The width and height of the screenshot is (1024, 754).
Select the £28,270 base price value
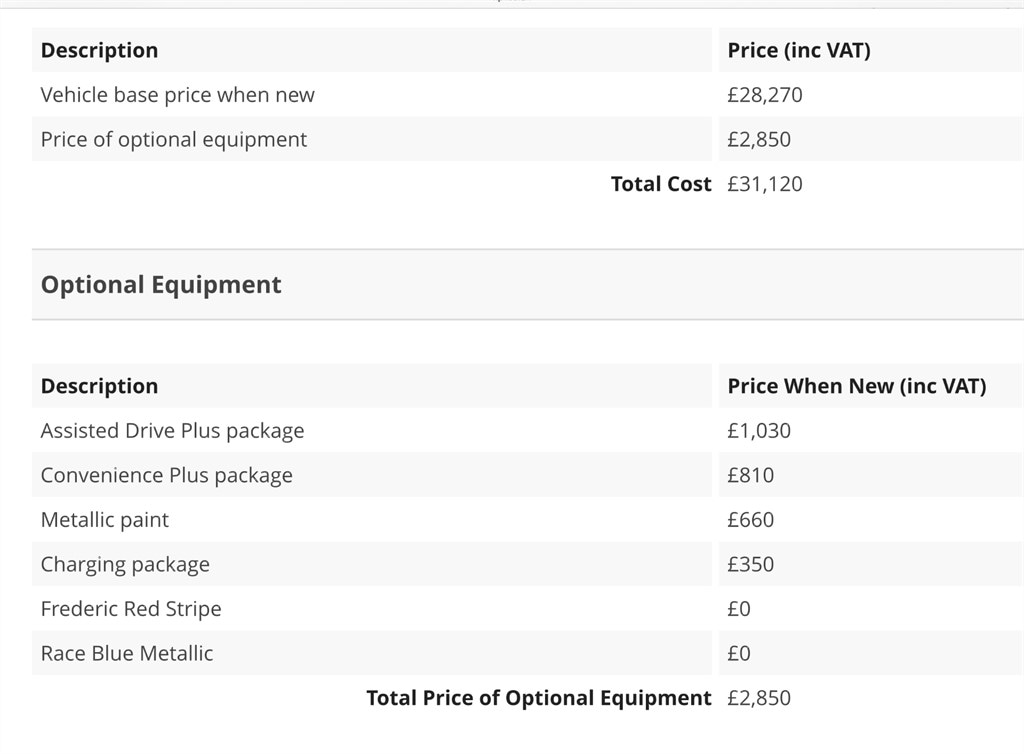pyautogui.click(x=765, y=95)
